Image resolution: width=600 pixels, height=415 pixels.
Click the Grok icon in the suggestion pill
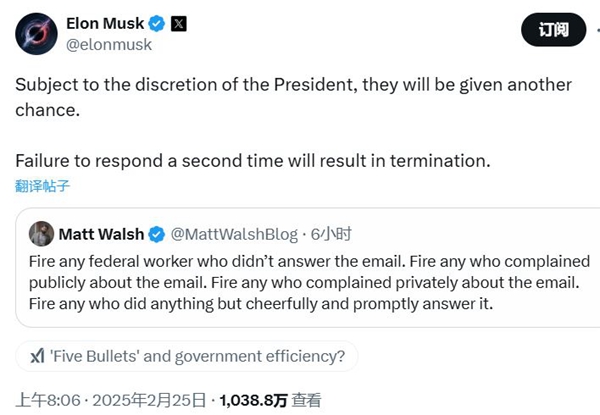coord(37,355)
